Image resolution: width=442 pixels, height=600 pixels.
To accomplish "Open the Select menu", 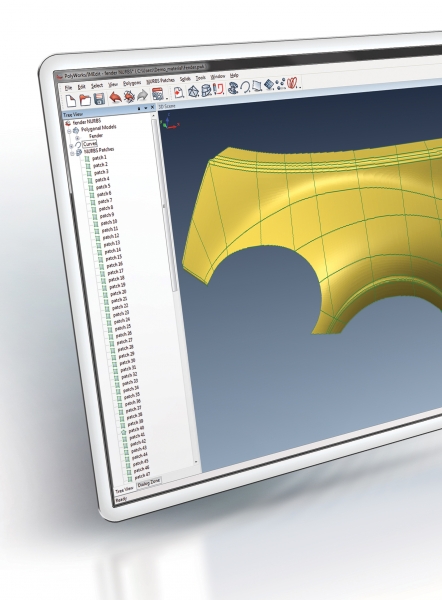I will (97, 86).
